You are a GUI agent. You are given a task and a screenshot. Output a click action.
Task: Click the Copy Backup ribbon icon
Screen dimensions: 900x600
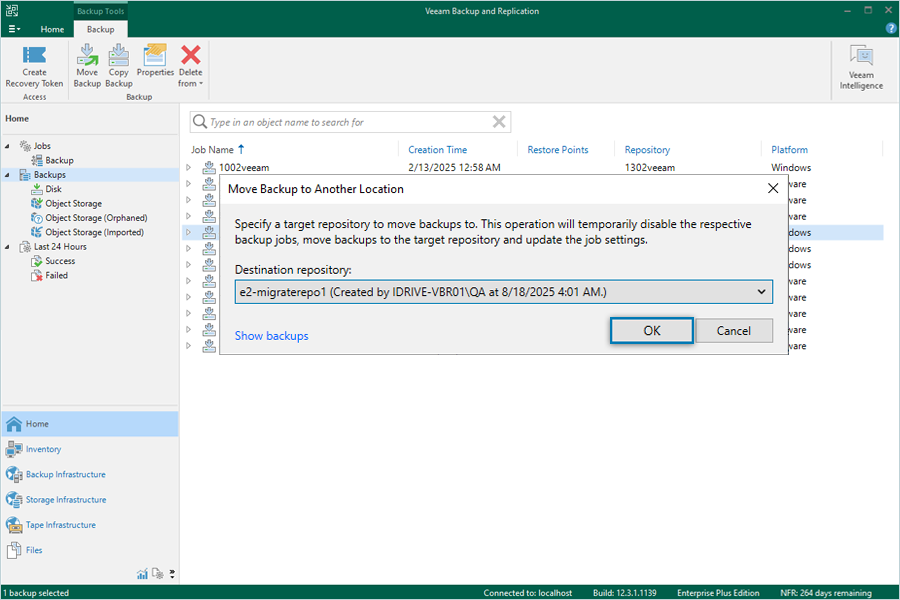pyautogui.click(x=119, y=55)
